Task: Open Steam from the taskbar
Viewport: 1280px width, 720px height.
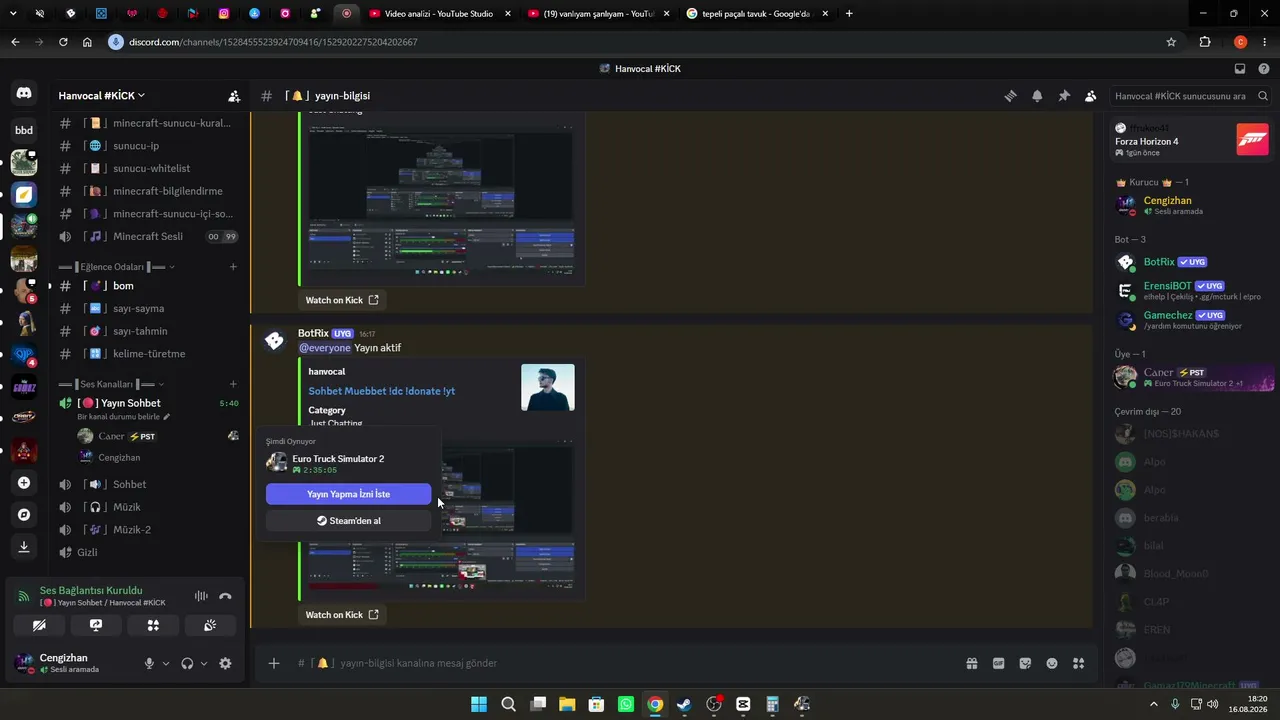Action: point(684,704)
